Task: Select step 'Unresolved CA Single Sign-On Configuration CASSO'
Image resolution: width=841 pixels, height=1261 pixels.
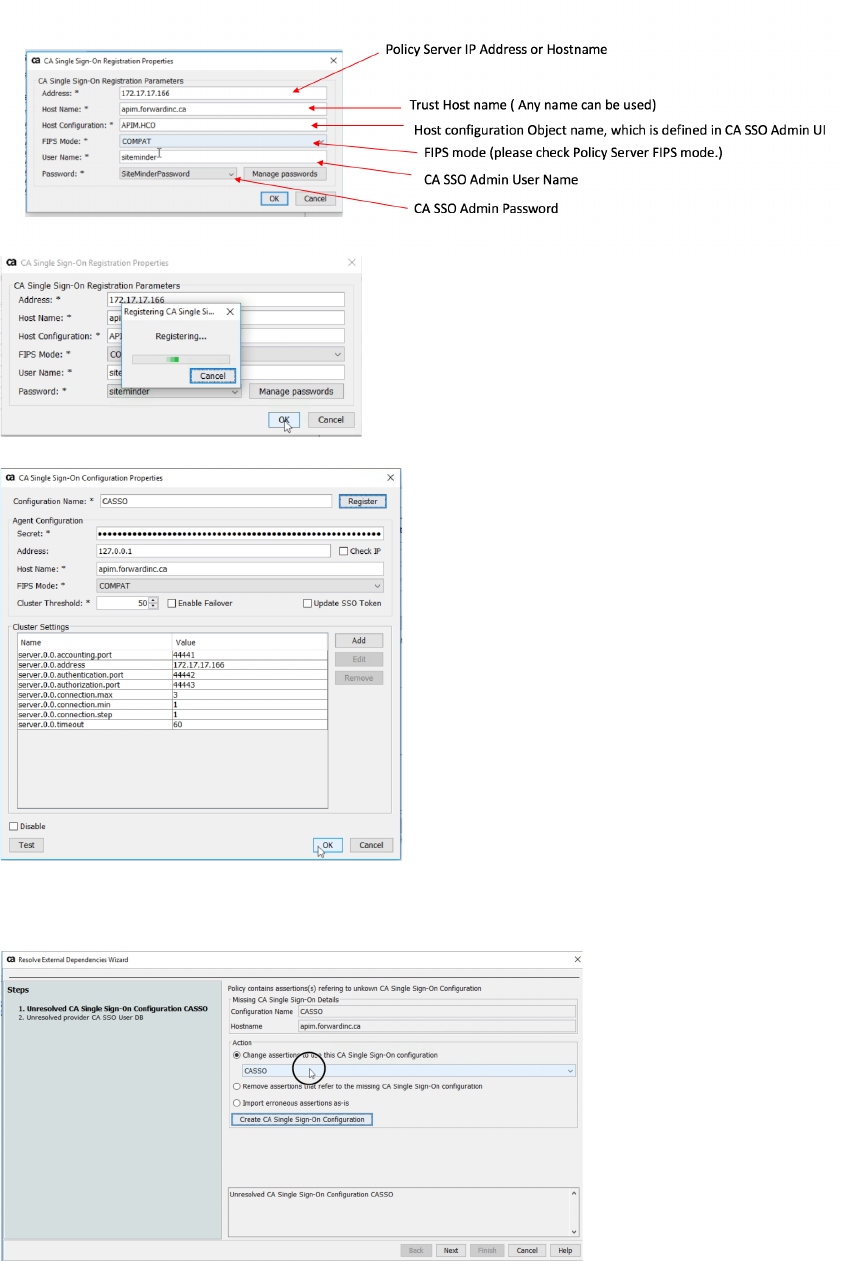Action: coord(113,1009)
